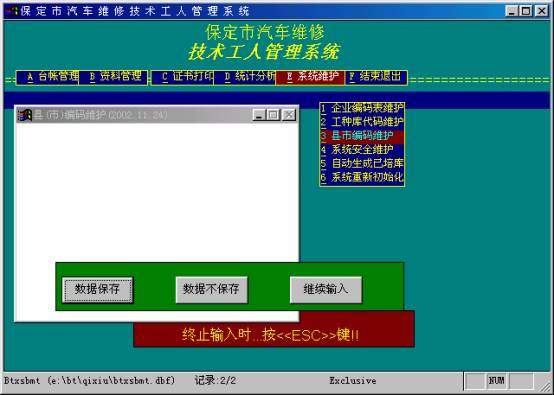
Task: Click the 数据不保存 button
Action: pos(212,290)
